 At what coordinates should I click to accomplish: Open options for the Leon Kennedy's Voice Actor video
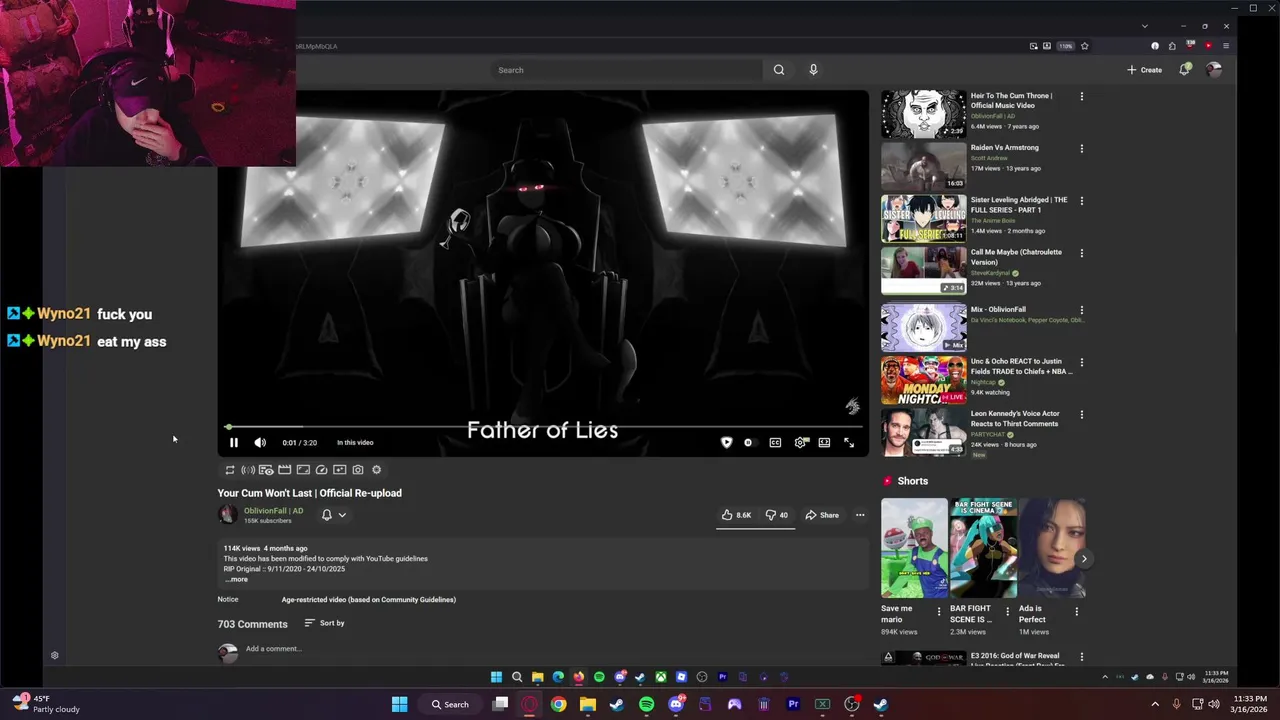(1081, 414)
